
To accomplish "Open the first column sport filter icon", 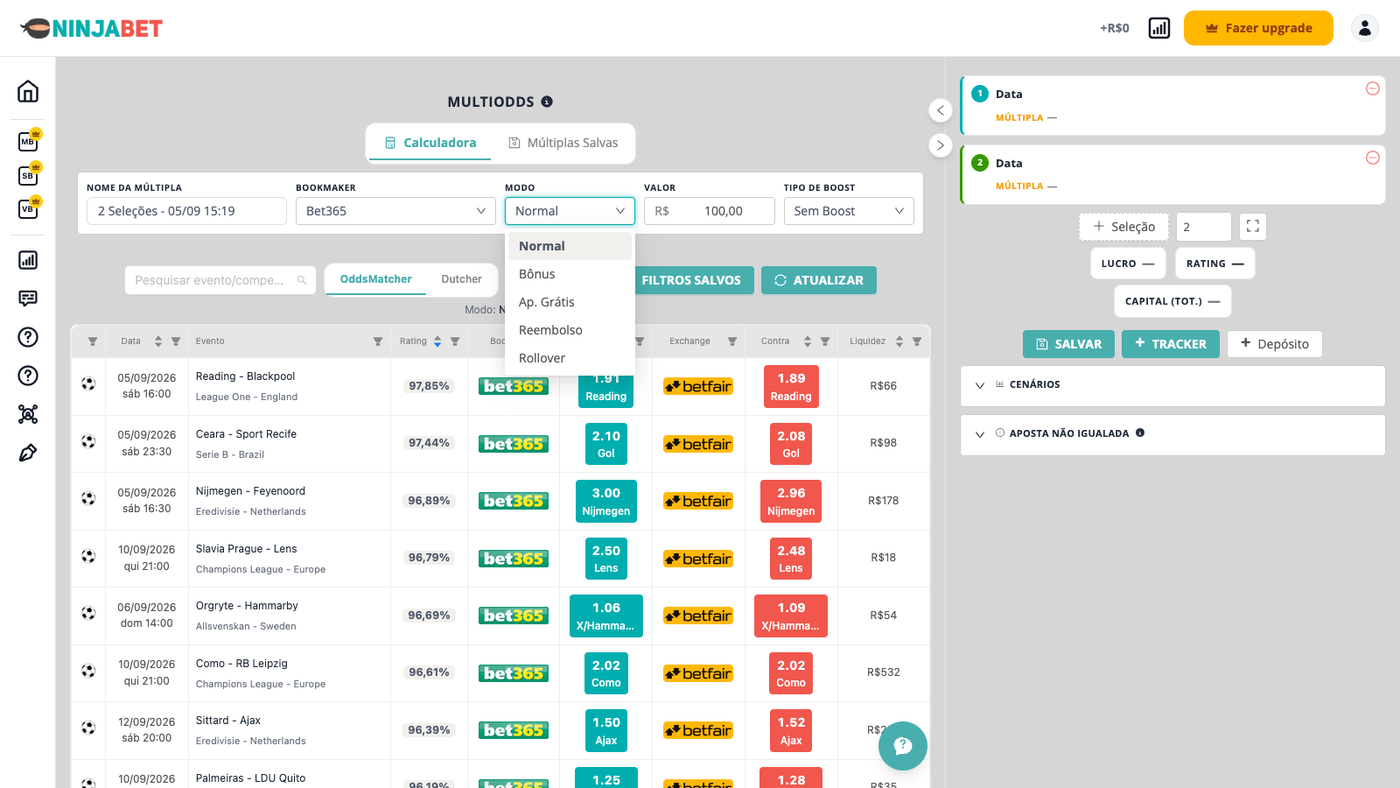I will click(92, 342).
